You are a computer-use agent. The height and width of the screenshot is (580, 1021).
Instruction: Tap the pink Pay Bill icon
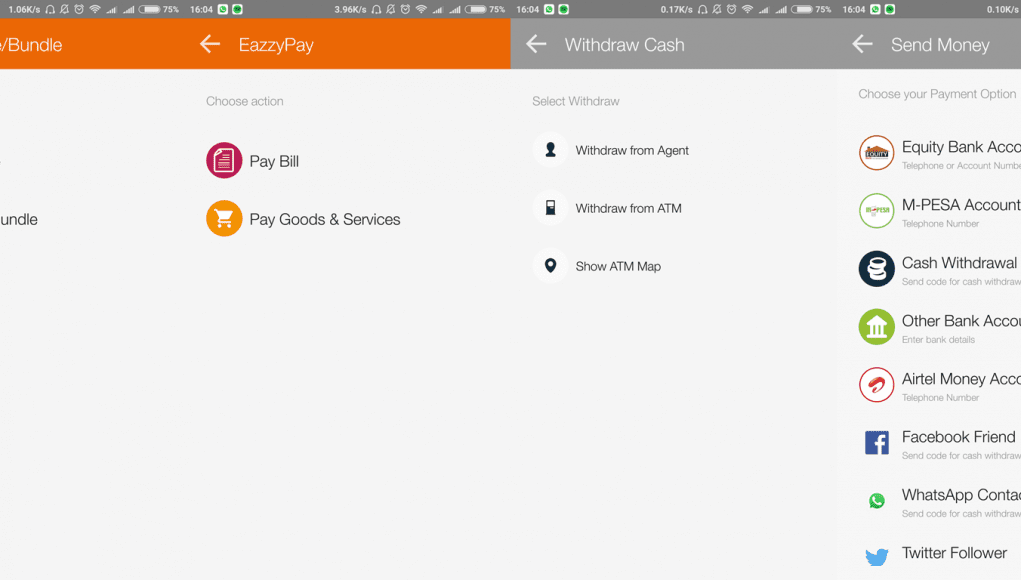[224, 160]
